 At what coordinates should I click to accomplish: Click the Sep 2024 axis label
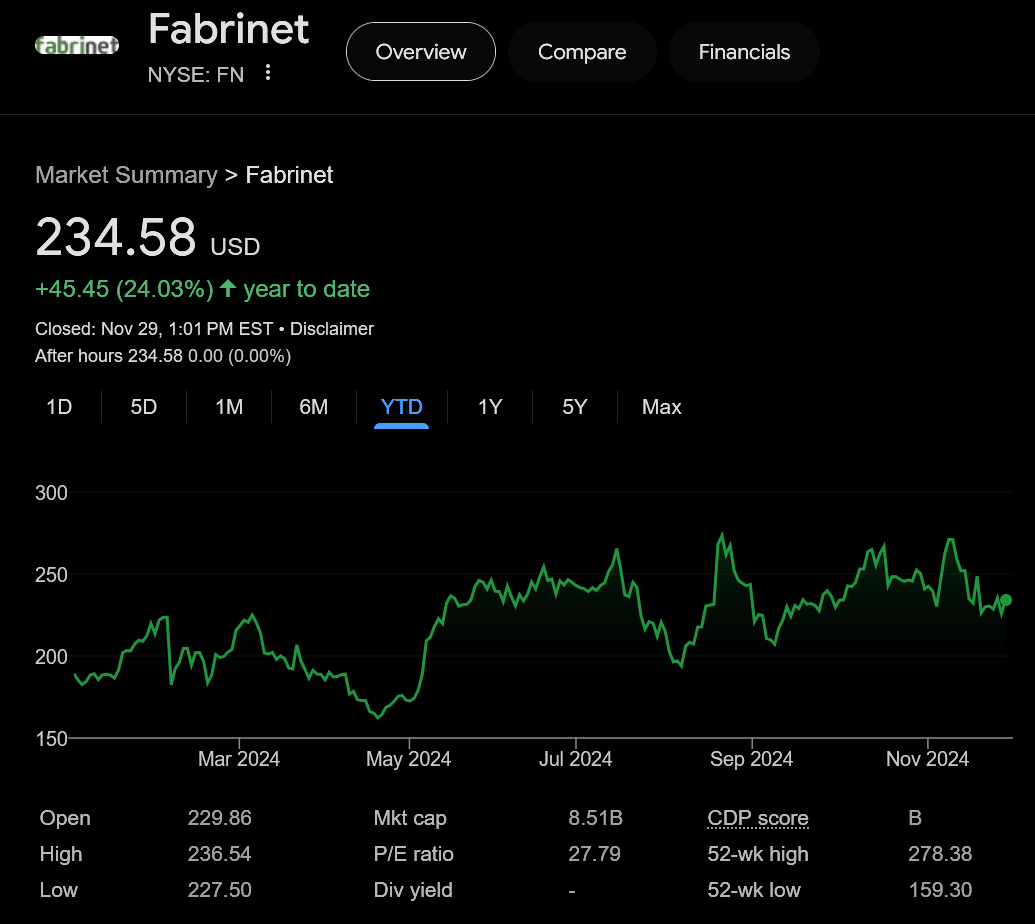751,759
